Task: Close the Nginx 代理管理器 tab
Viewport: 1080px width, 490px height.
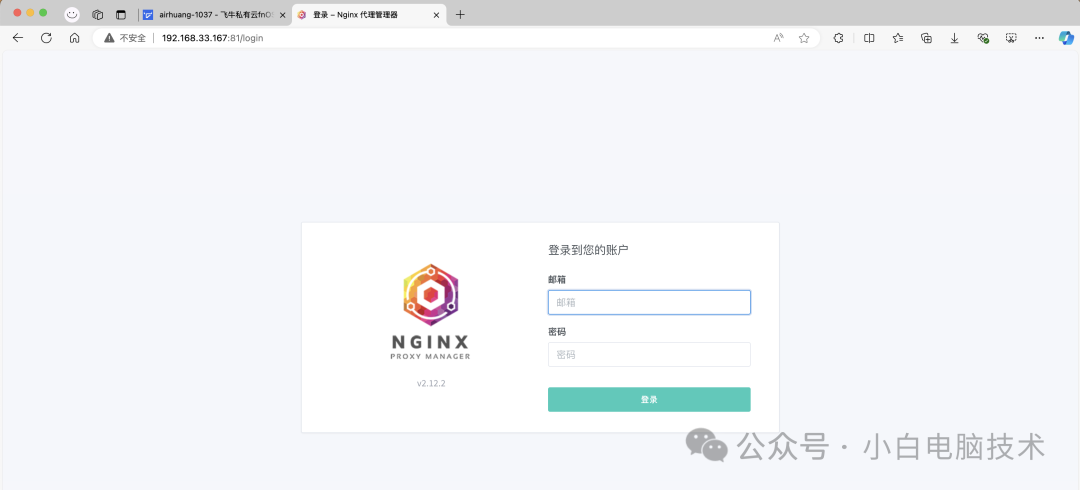Action: 437,14
